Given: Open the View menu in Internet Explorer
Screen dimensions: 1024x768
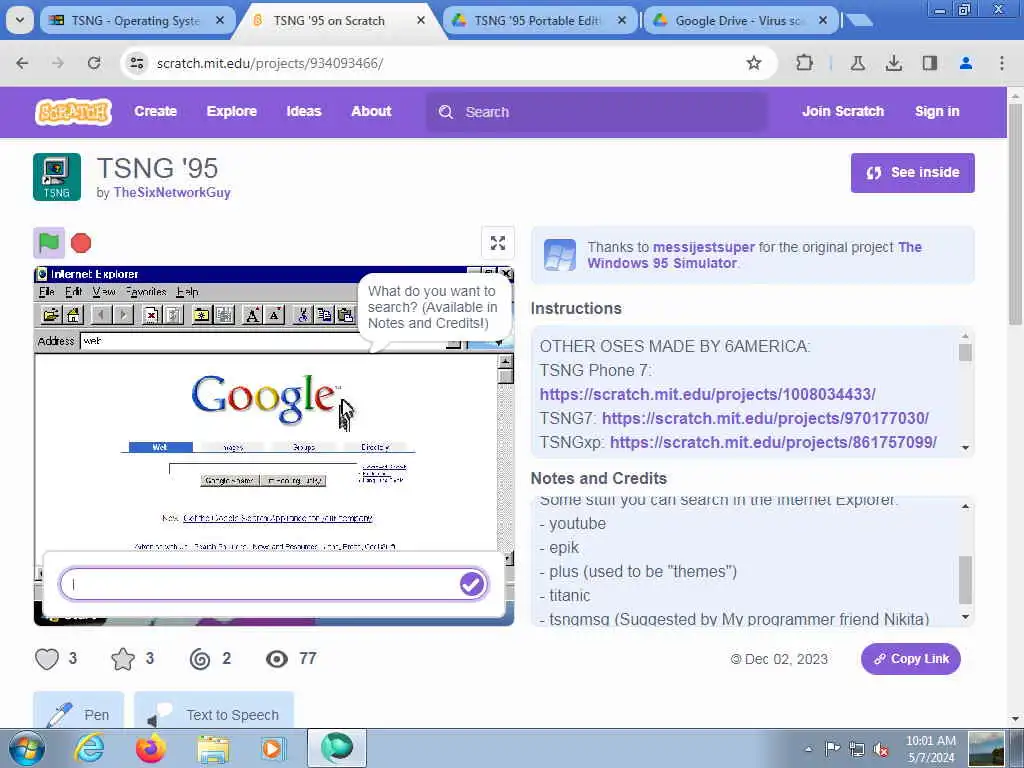Looking at the screenshot, I should pos(103,291).
